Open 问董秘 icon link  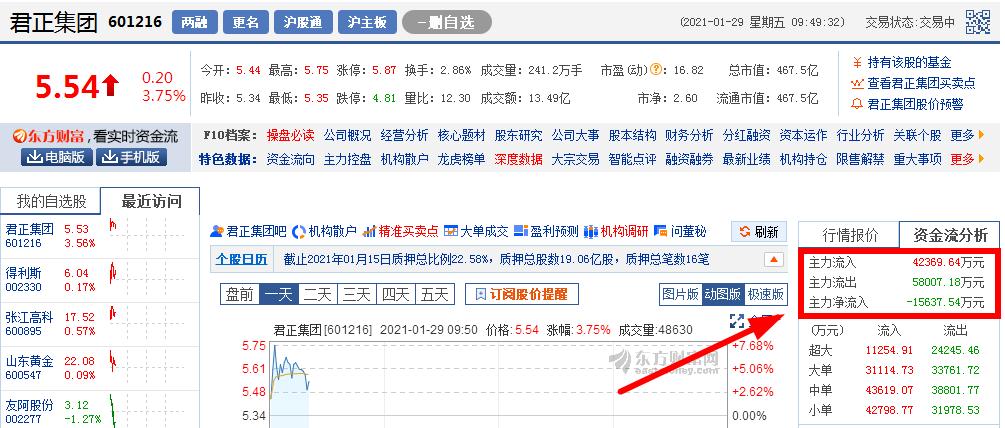coord(680,231)
